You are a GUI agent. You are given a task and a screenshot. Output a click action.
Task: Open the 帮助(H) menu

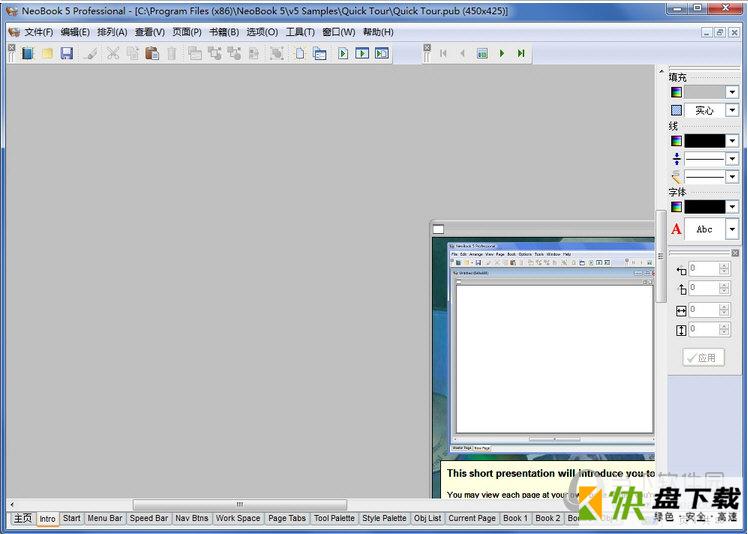point(378,32)
